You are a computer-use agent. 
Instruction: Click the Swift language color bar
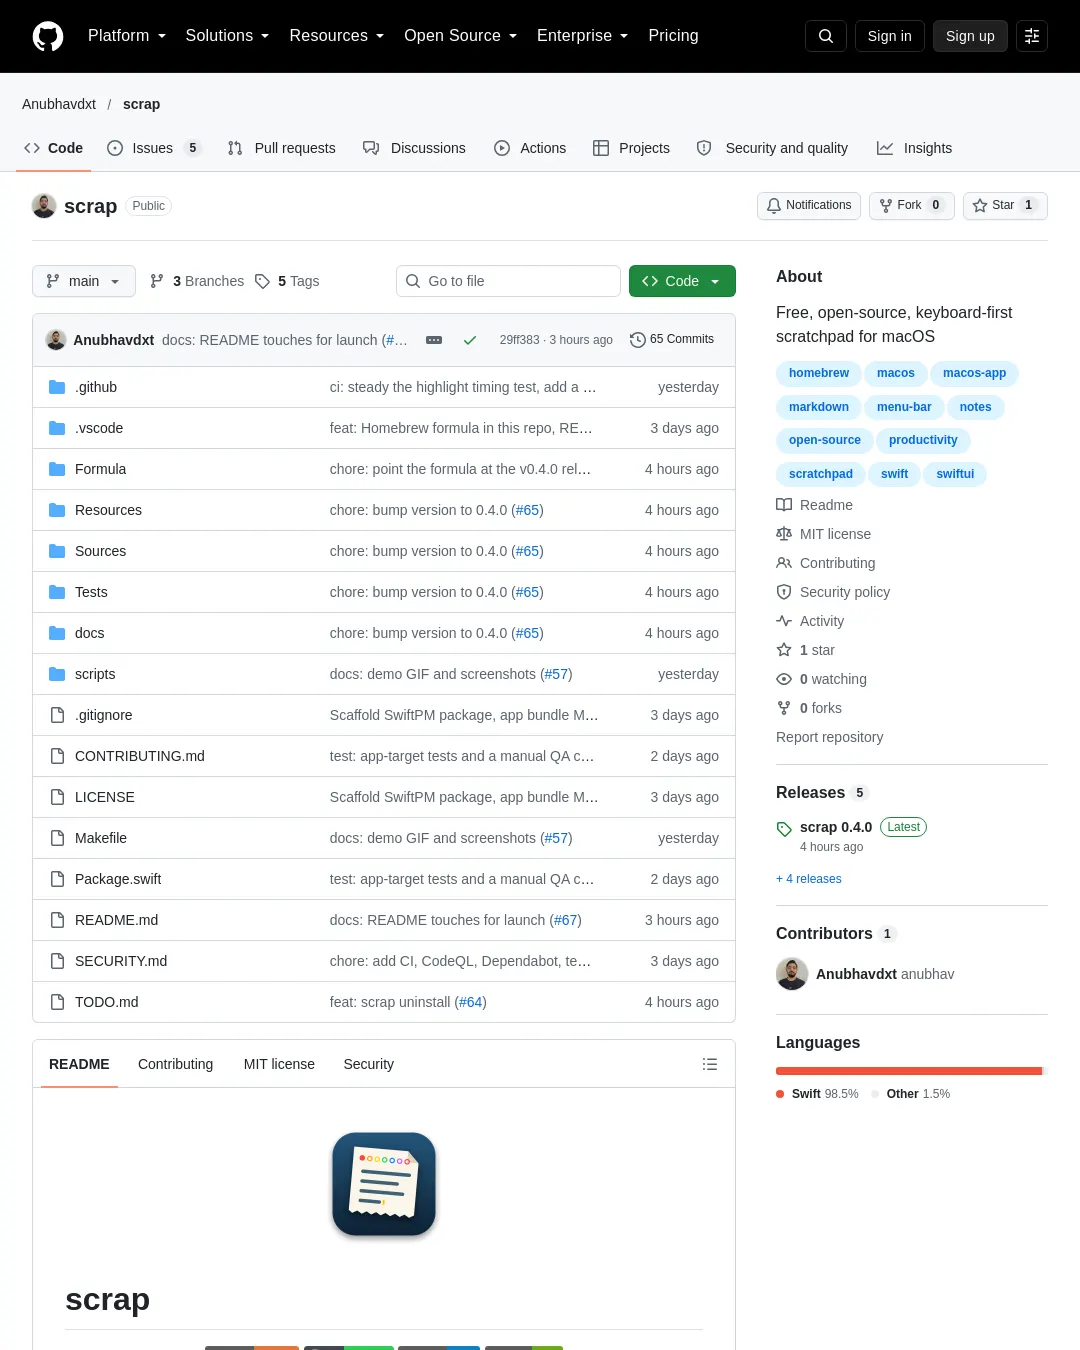point(909,1071)
